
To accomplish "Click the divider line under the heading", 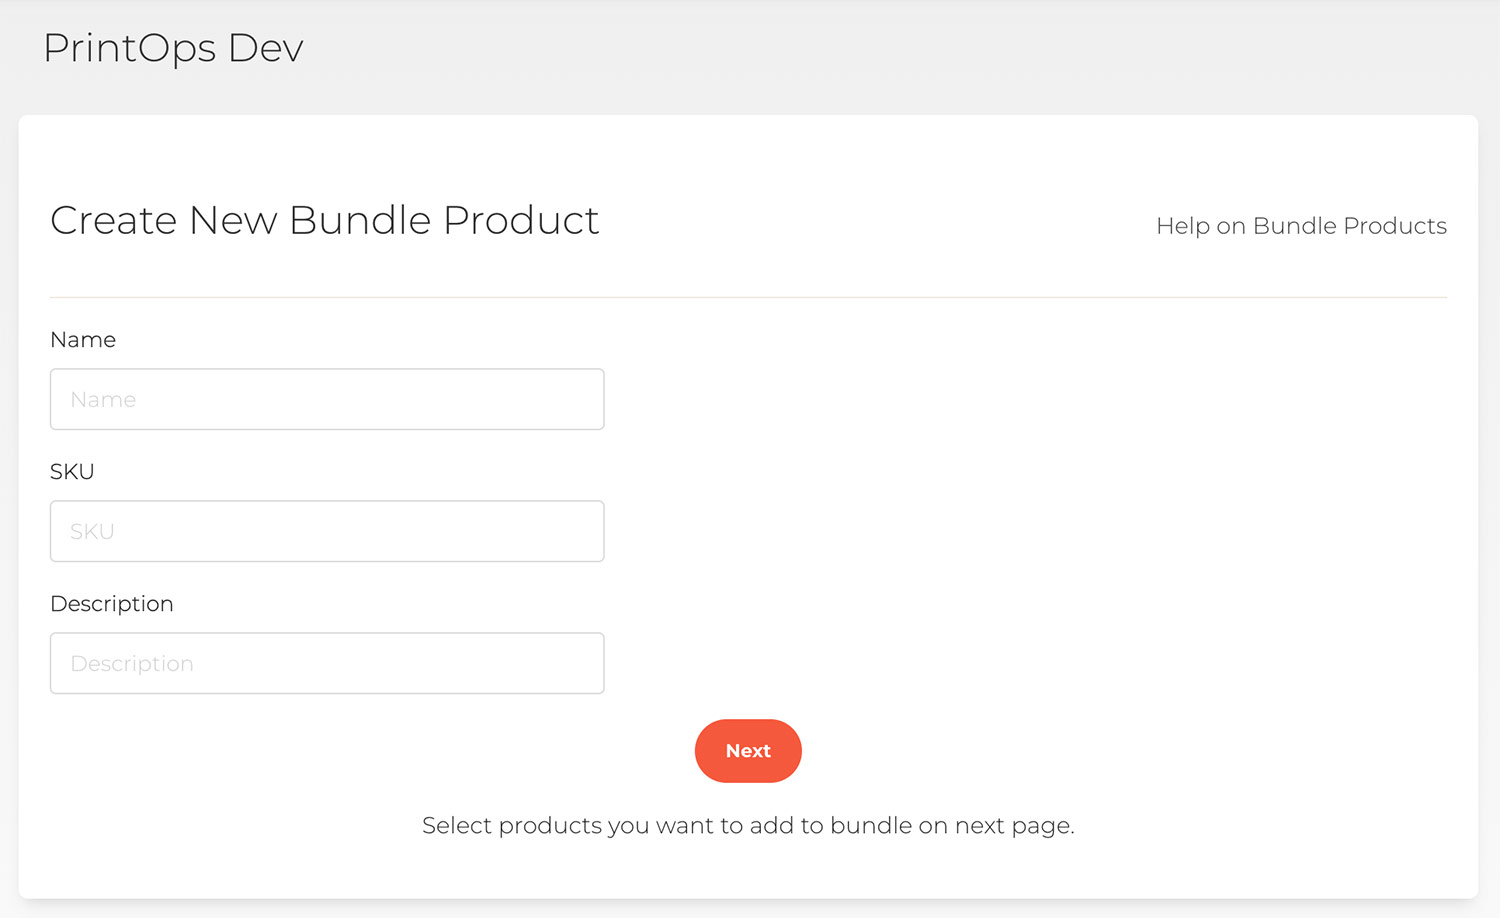I will click(748, 297).
